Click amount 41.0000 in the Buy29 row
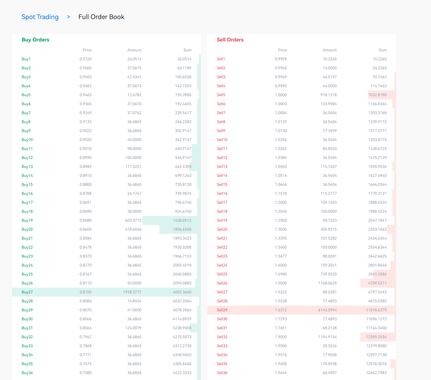 point(134,310)
